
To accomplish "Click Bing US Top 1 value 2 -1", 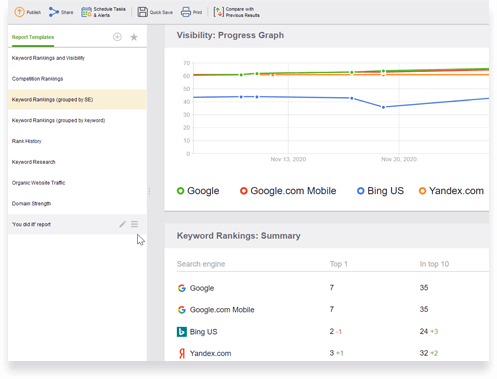I will [336, 332].
